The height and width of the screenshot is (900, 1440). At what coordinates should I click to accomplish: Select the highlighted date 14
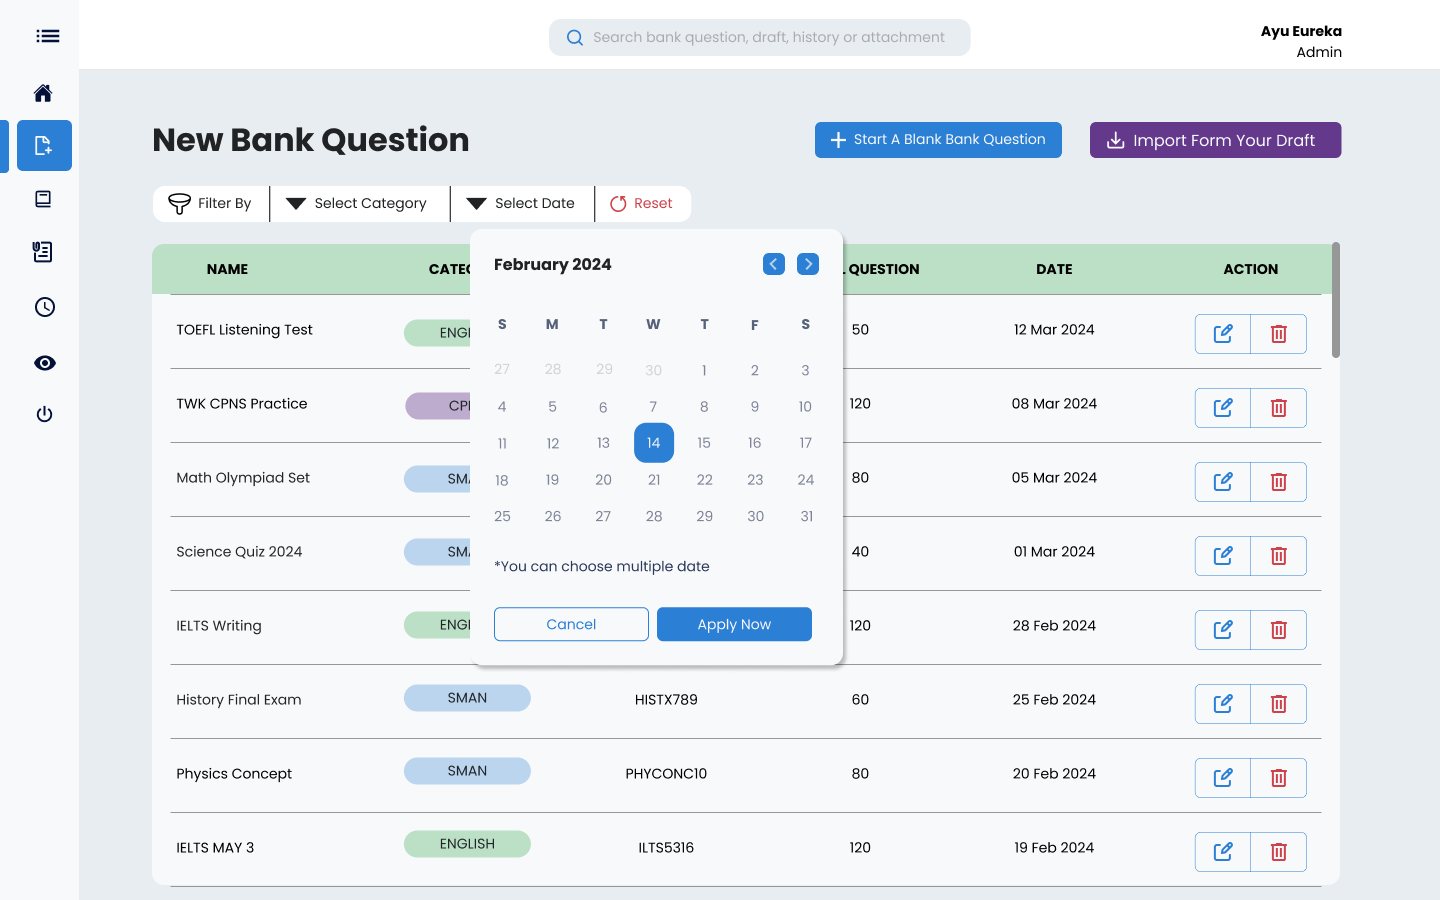click(x=654, y=443)
